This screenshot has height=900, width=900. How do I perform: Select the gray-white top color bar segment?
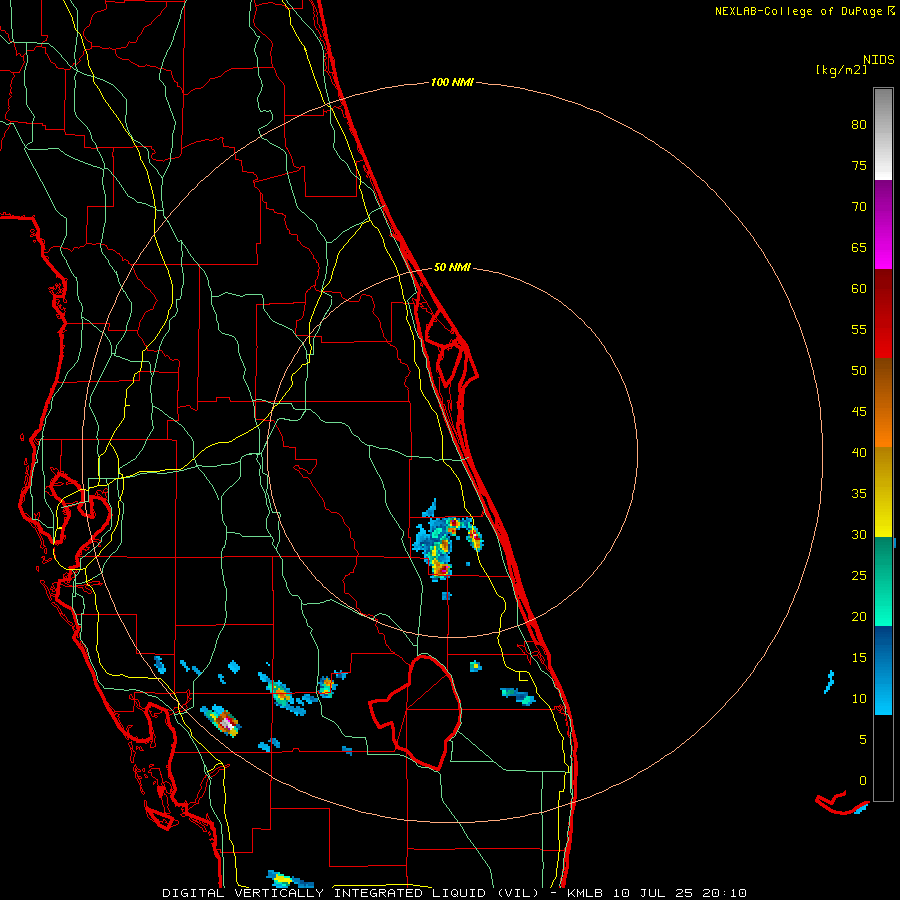pyautogui.click(x=883, y=134)
